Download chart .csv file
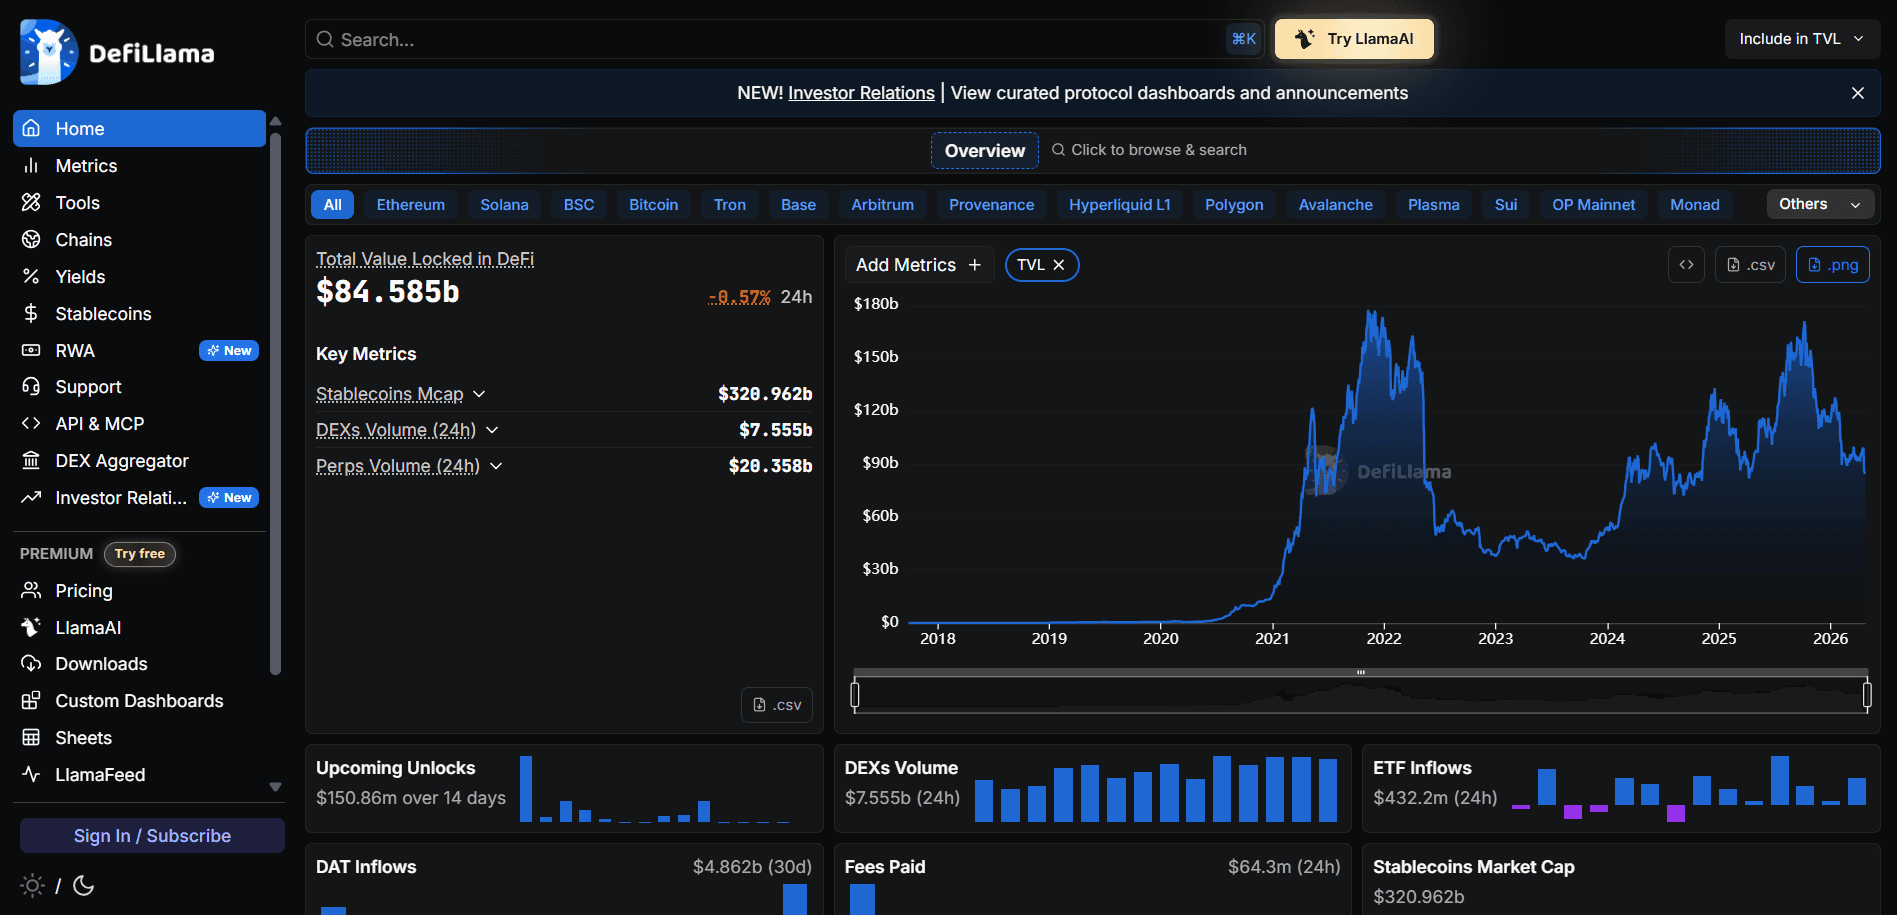 (1750, 265)
